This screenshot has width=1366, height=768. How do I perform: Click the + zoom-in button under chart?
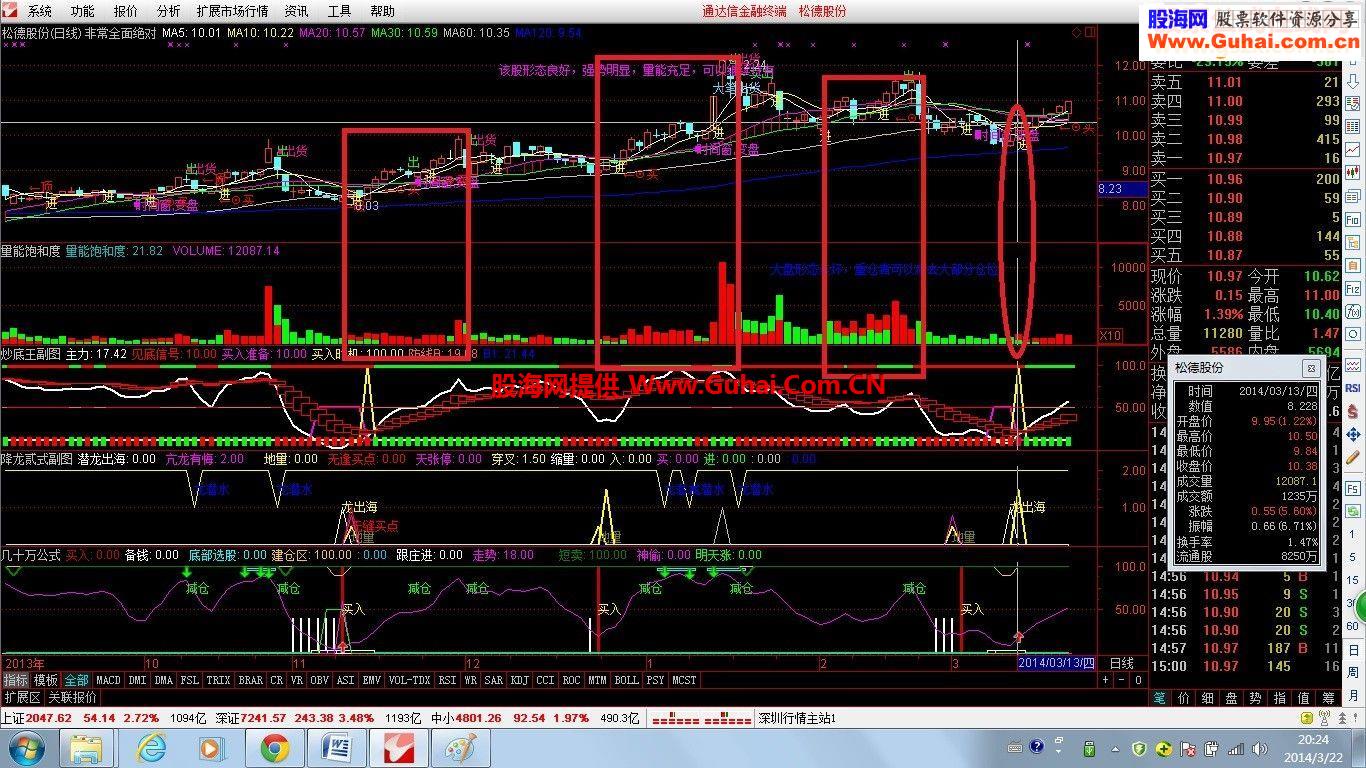[1105, 680]
